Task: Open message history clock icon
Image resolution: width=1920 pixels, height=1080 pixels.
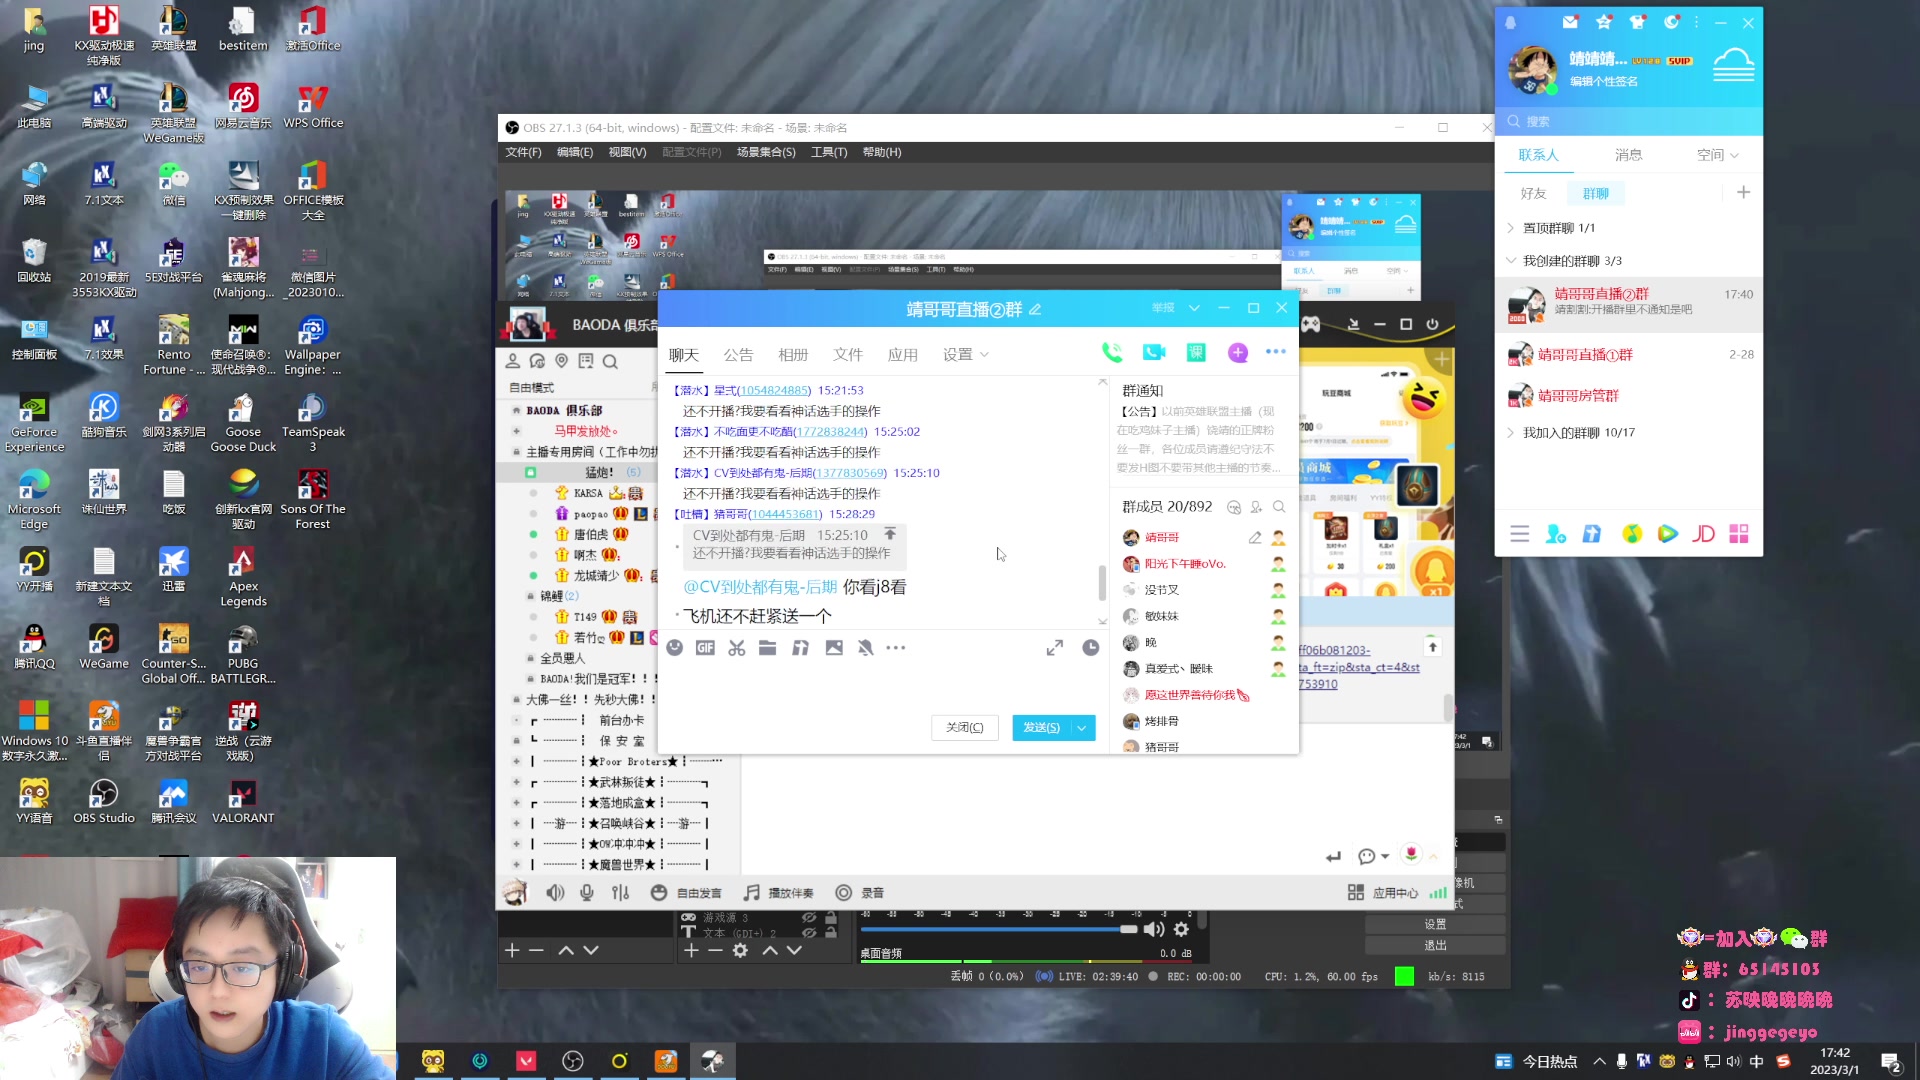Action: point(1091,648)
